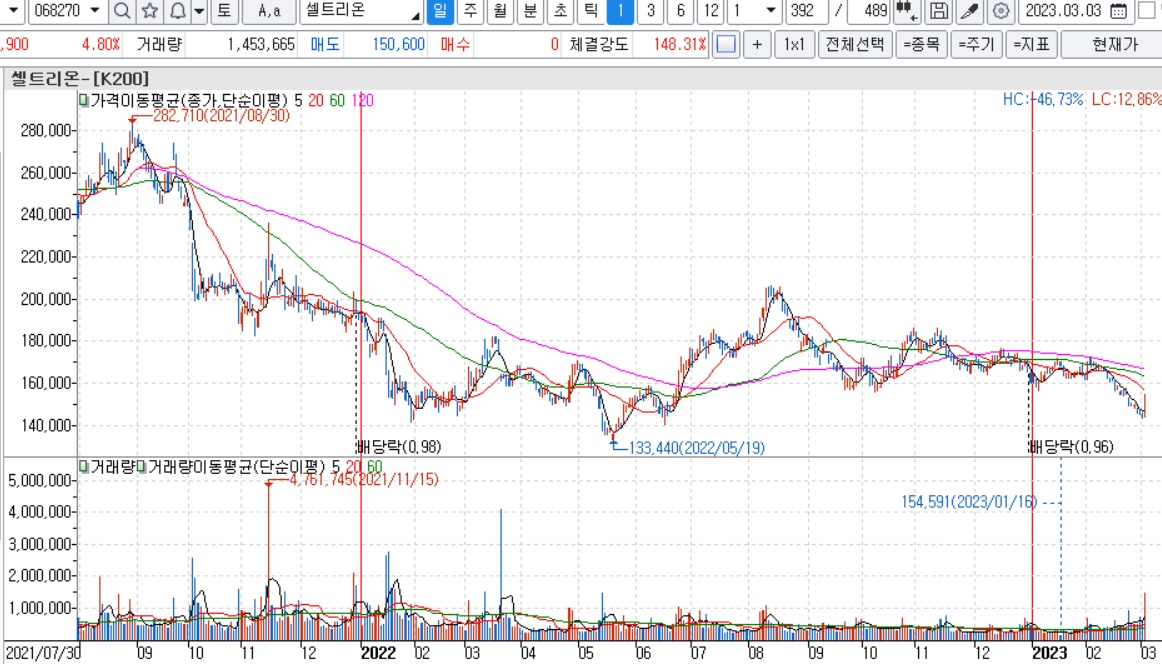Image resolution: width=1162 pixels, height=664 pixels.
Task: Click the 2022 year label on time axis
Action: click(378, 653)
